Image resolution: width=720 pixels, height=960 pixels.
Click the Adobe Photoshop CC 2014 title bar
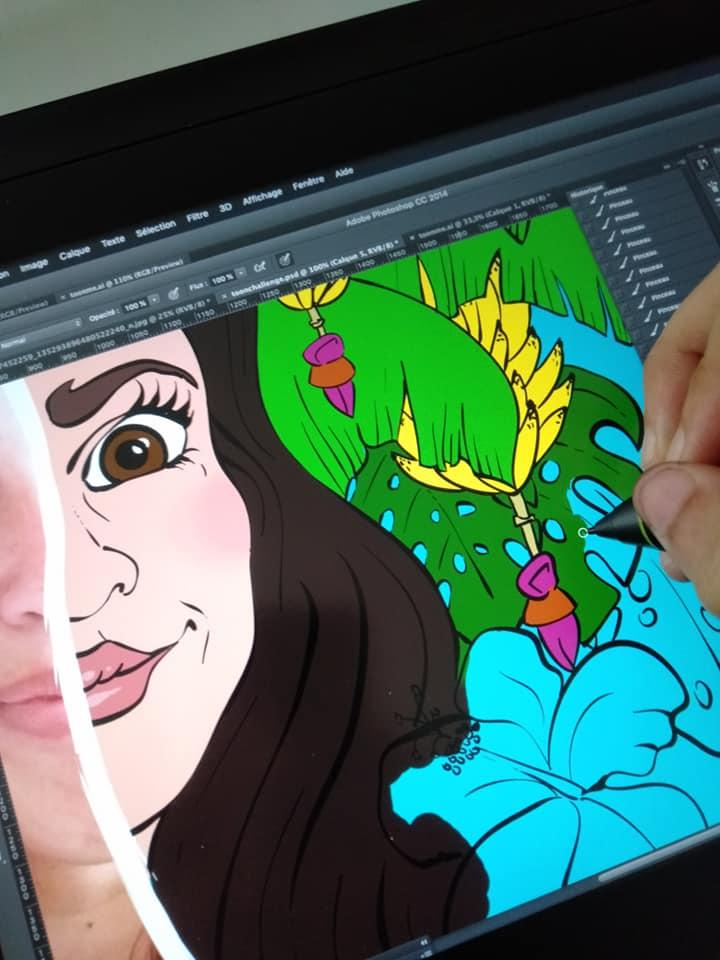398,208
